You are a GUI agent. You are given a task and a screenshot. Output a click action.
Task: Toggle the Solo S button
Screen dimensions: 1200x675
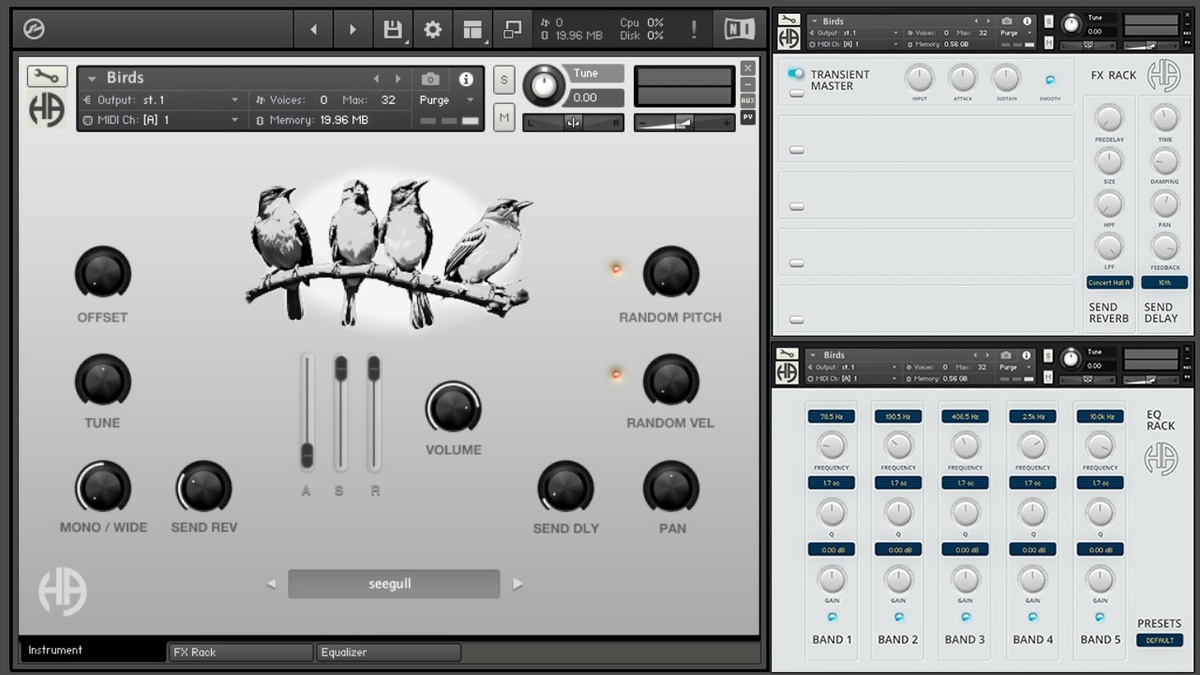pyautogui.click(x=503, y=80)
